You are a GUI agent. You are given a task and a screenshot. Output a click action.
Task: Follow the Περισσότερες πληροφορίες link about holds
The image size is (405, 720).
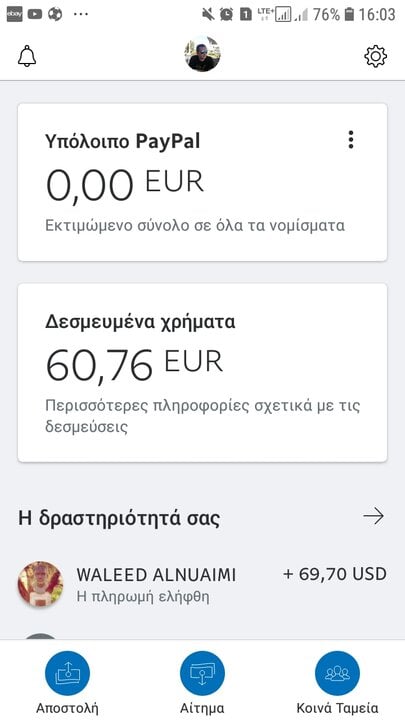tap(202, 416)
